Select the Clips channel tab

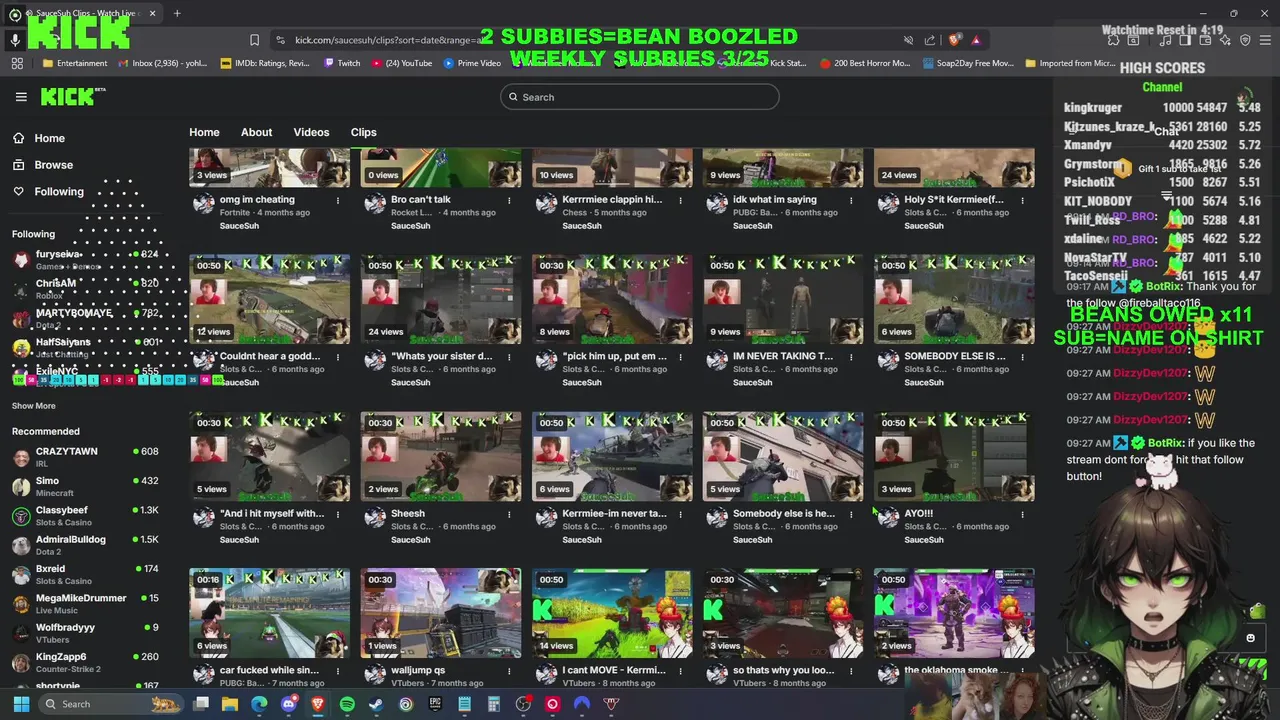(x=363, y=132)
